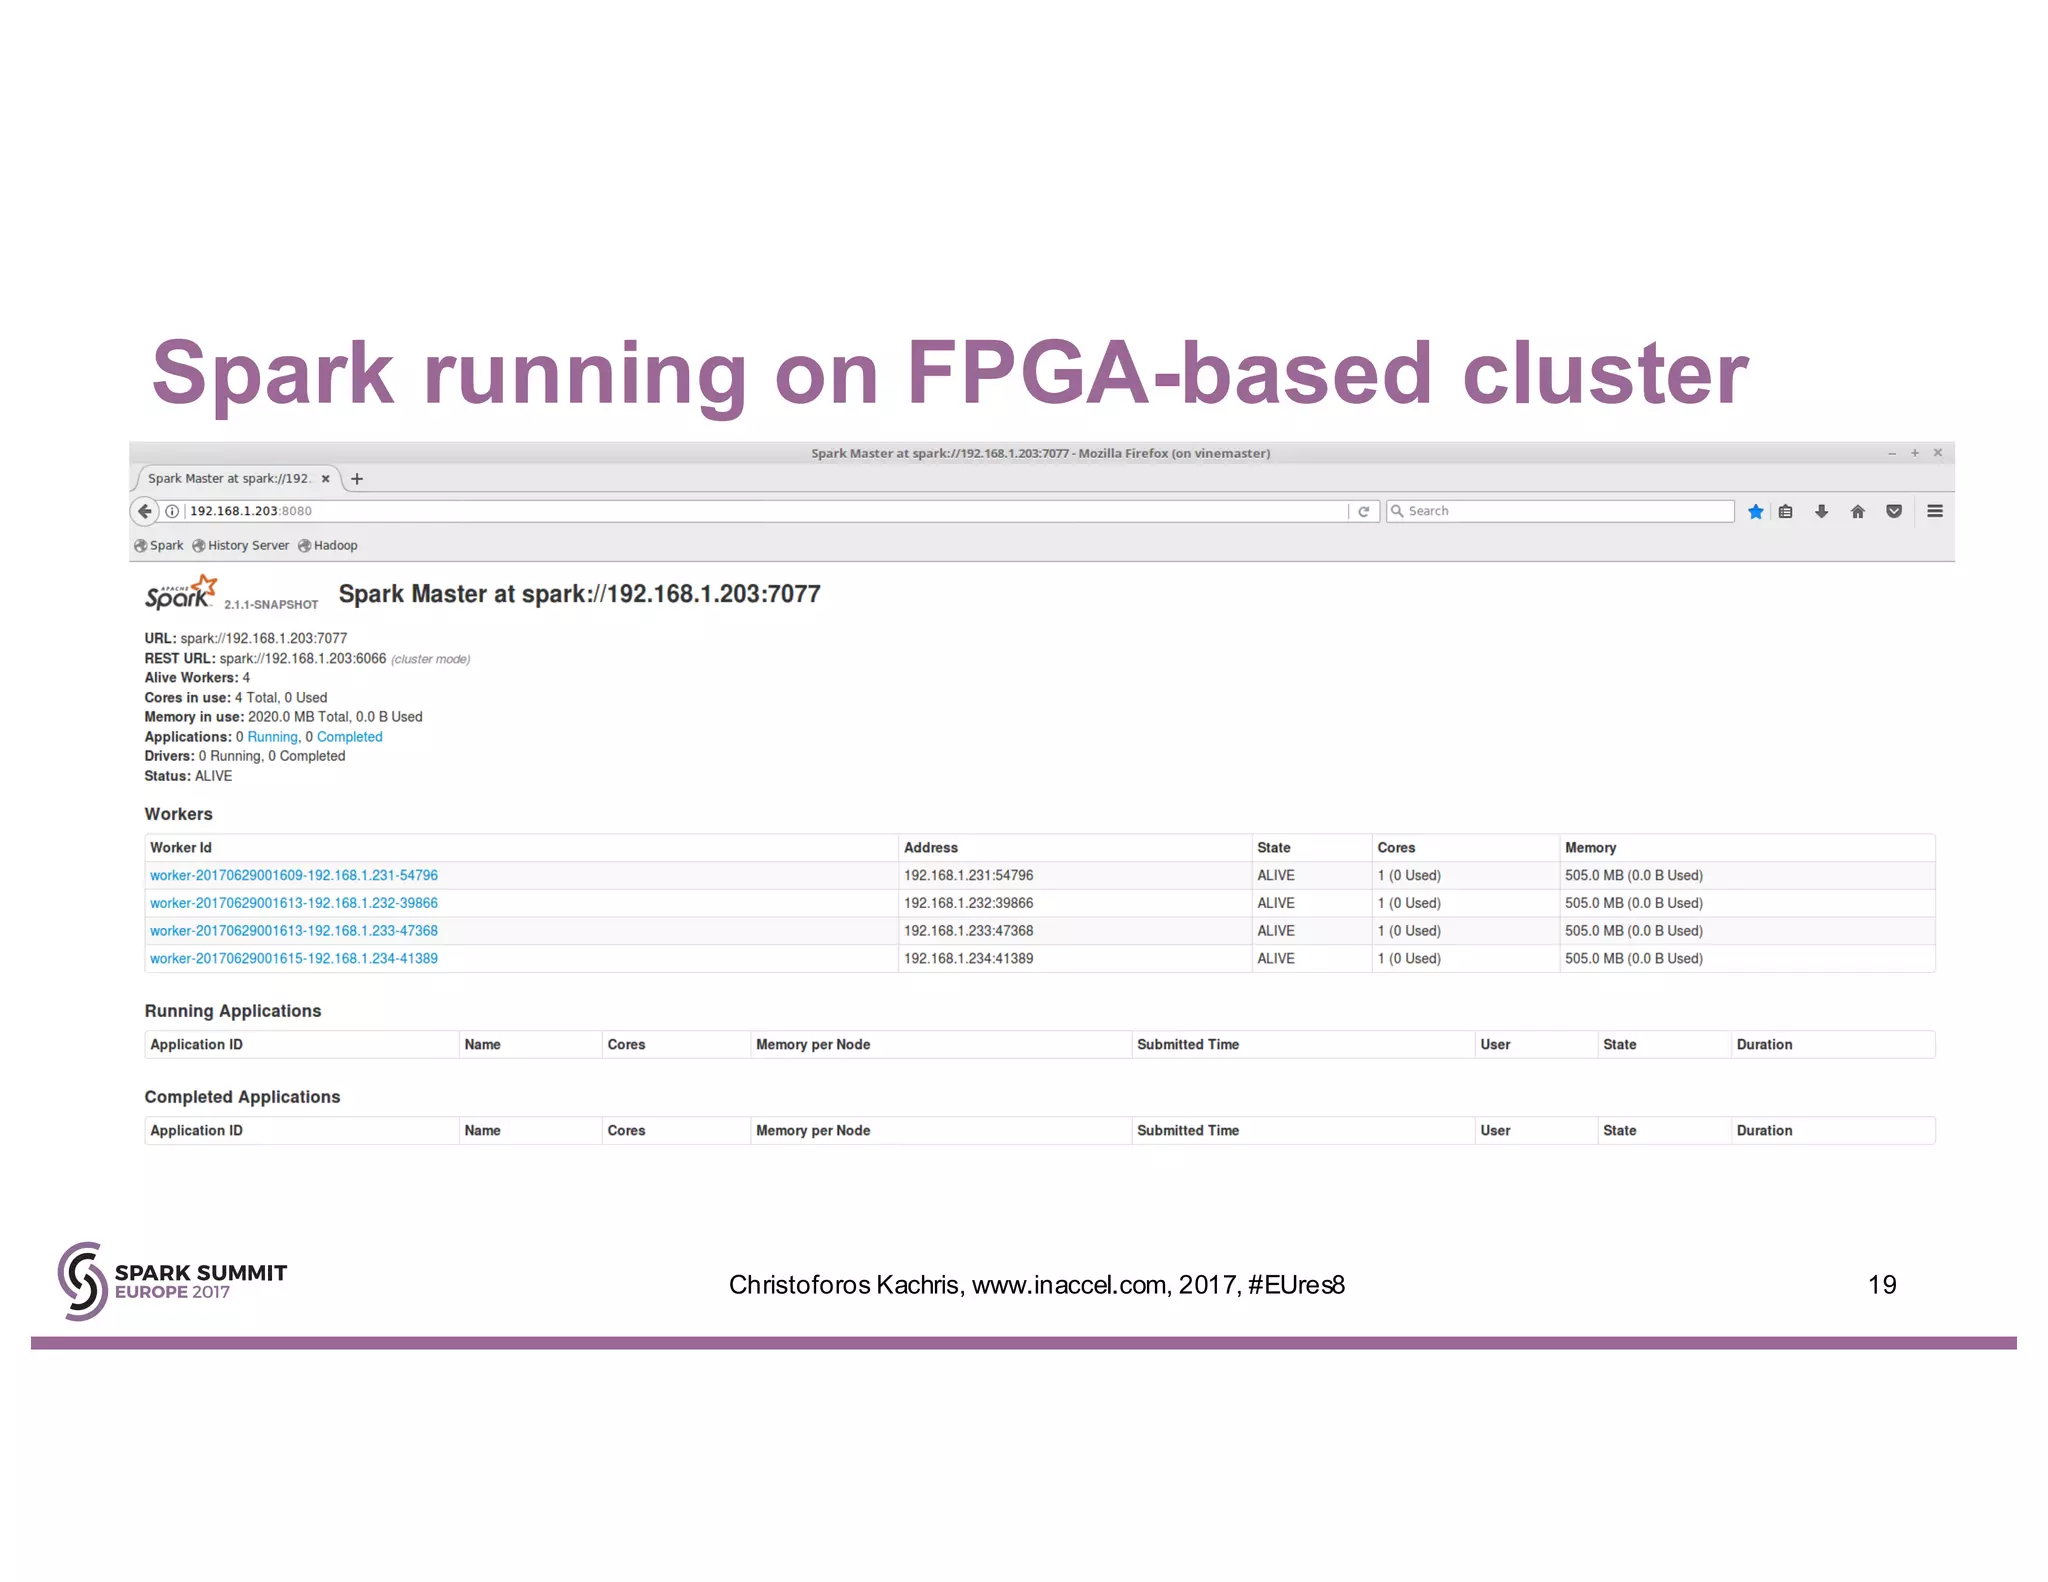Click the blue bookmark star icon
This screenshot has width=2048, height=1582.
coord(1755,511)
